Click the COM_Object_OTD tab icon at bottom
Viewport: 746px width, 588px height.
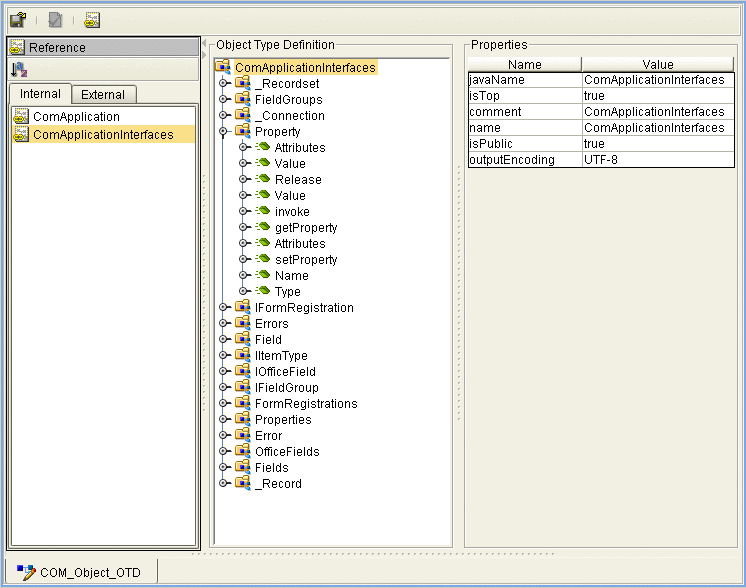[x=26, y=572]
